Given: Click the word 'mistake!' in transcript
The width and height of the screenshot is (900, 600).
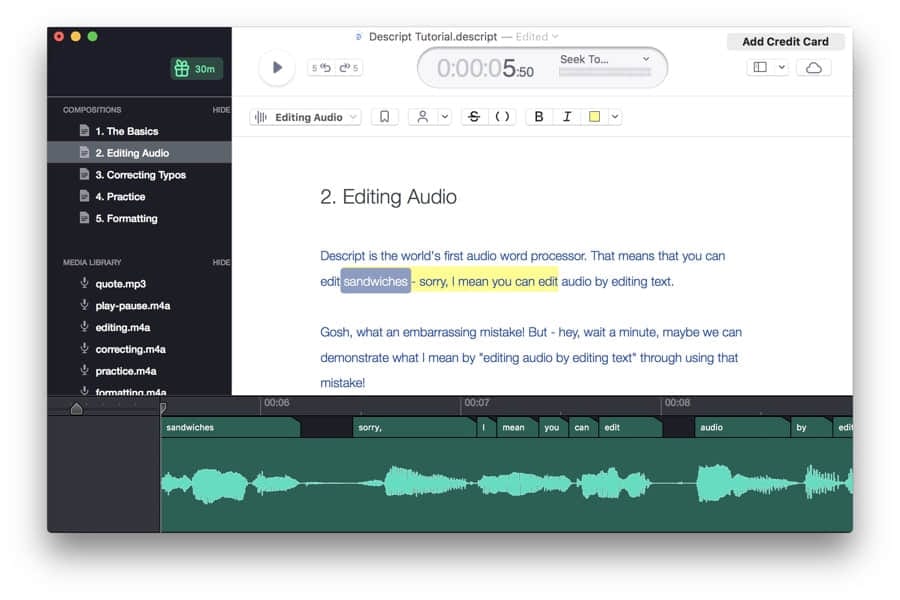Looking at the screenshot, I should coord(343,383).
